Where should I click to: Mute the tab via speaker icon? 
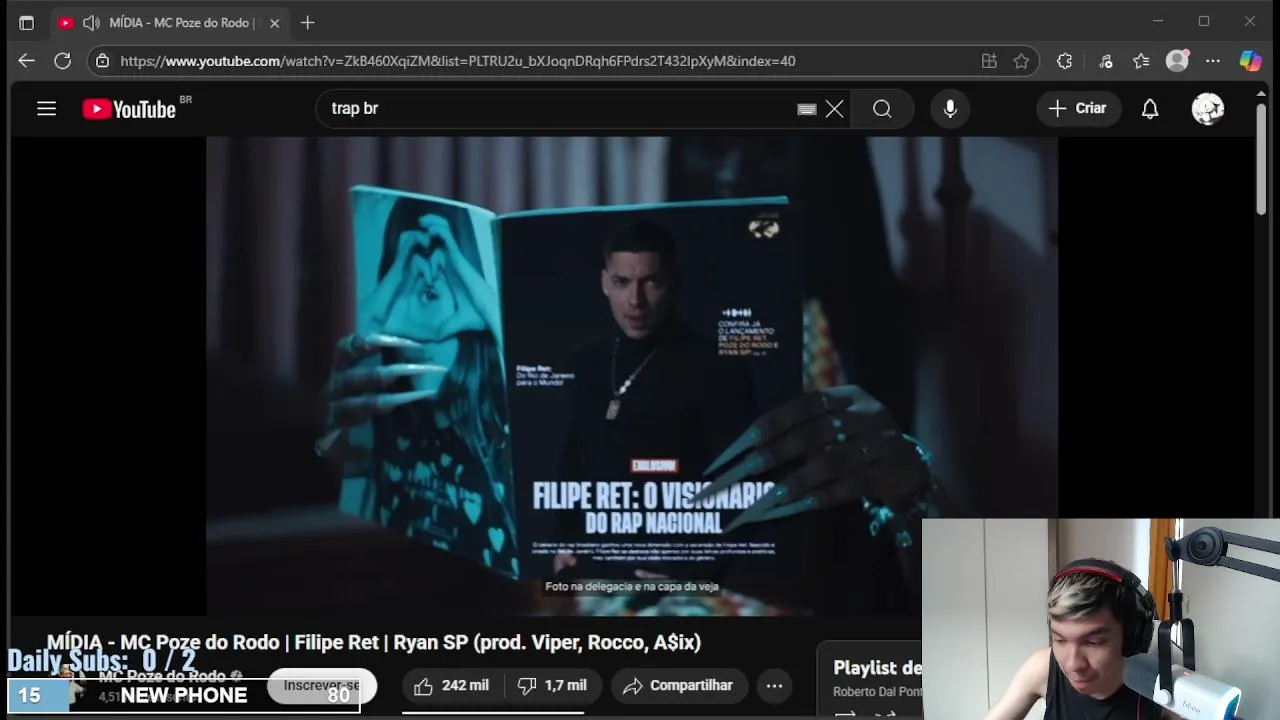[91, 22]
